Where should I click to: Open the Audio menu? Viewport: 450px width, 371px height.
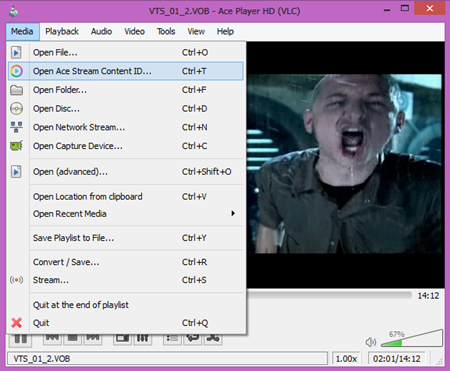101,32
